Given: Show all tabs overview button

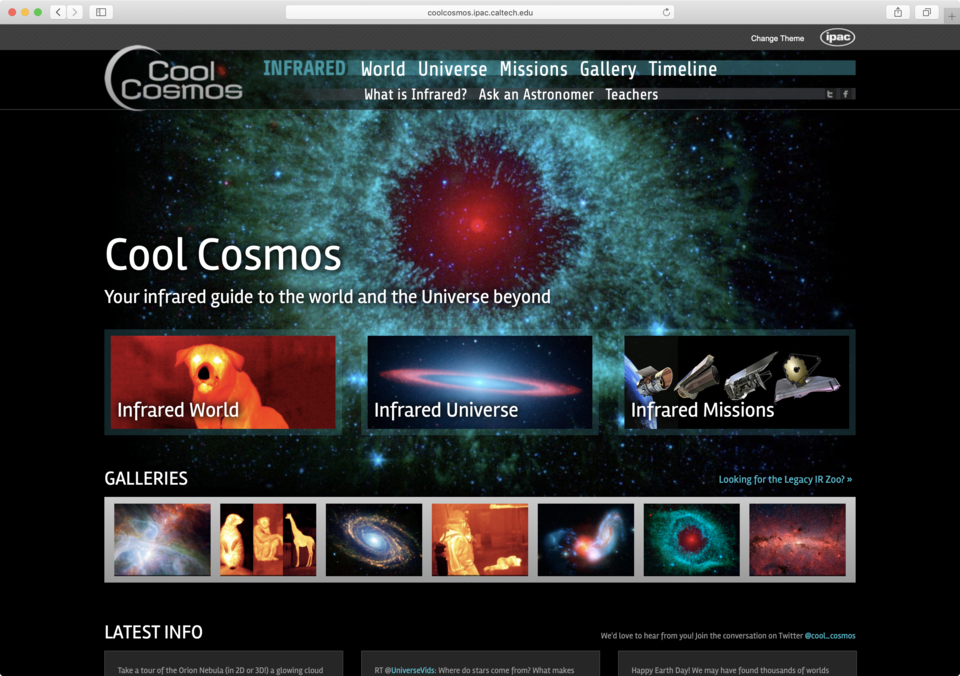Looking at the screenshot, I should pos(927,12).
